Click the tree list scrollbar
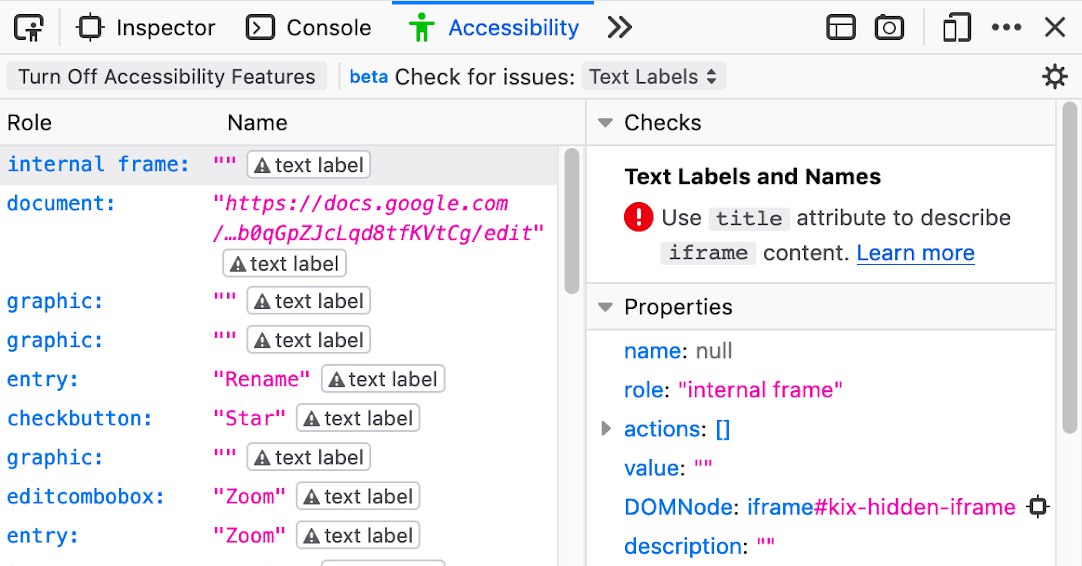Screen dimensions: 1082x566 tap(571, 221)
